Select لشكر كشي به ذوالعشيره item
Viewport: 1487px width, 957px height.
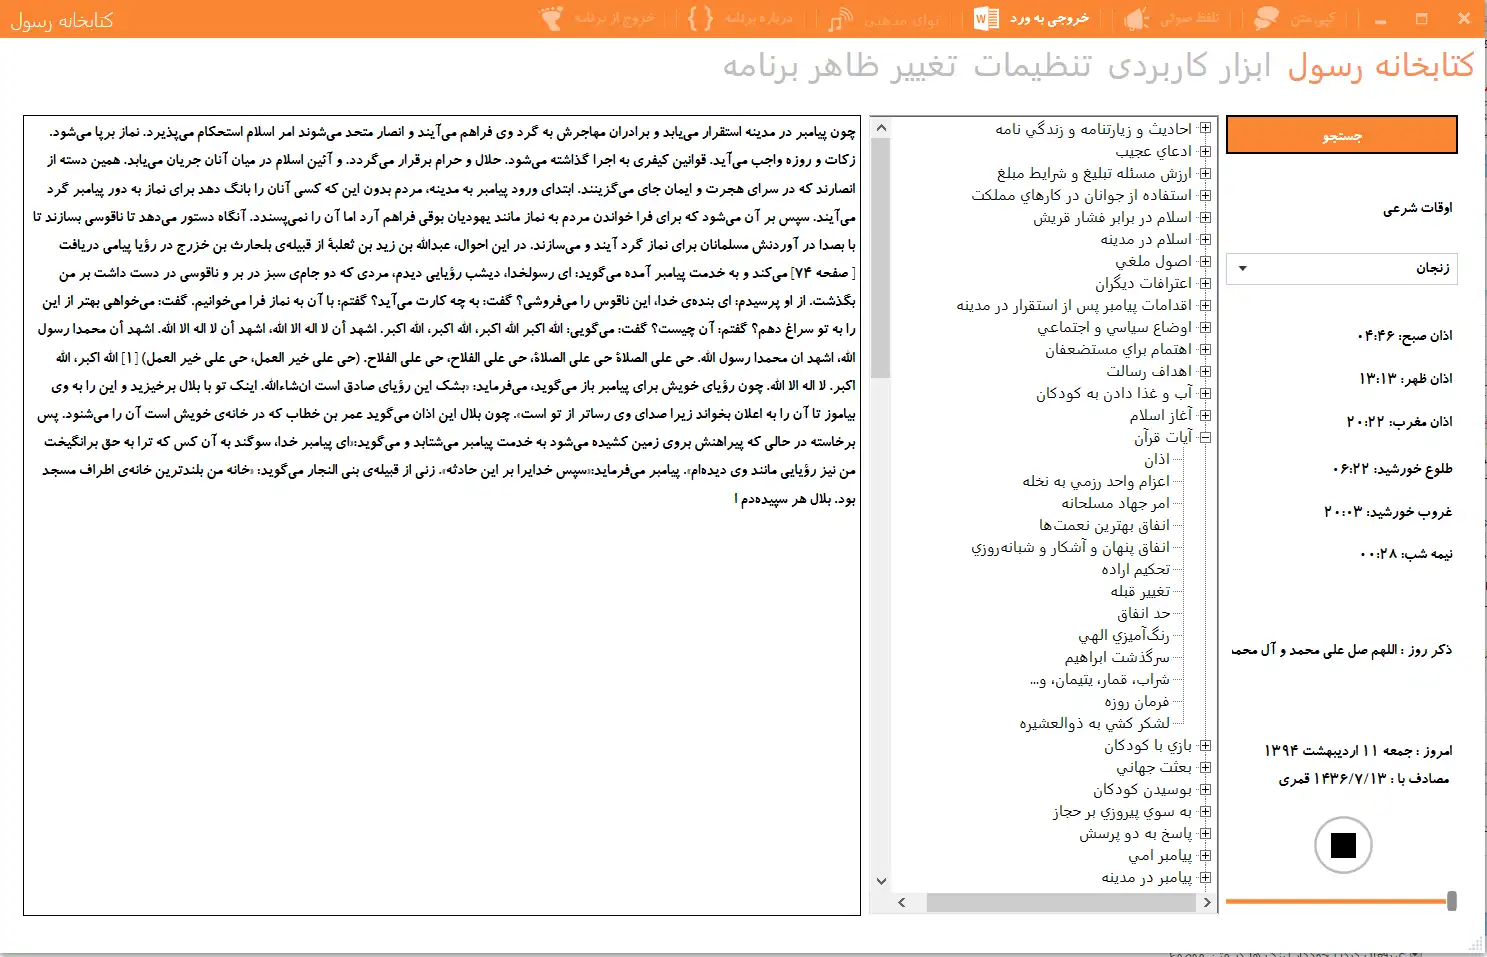pyautogui.click(x=1094, y=723)
